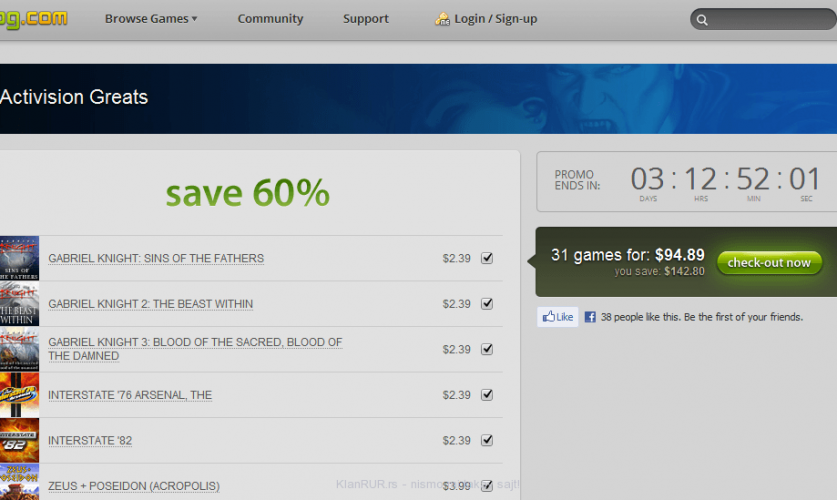Open Gabriel Knight 2 cover thumbnail

pyautogui.click(x=19, y=304)
